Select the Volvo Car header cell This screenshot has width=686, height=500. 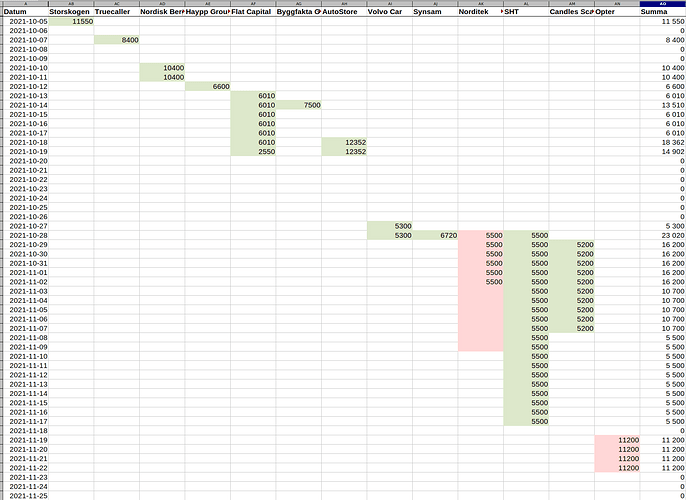tap(389, 12)
